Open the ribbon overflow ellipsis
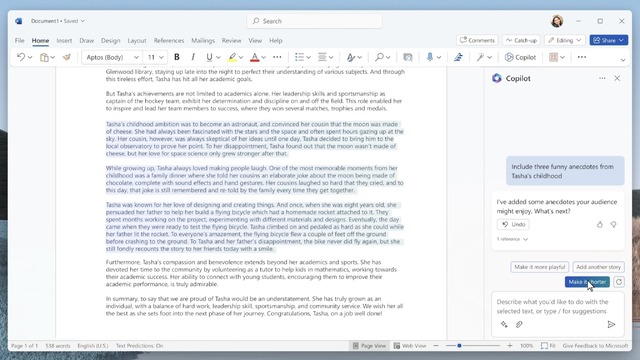This screenshot has width=640, height=360. (x=582, y=57)
